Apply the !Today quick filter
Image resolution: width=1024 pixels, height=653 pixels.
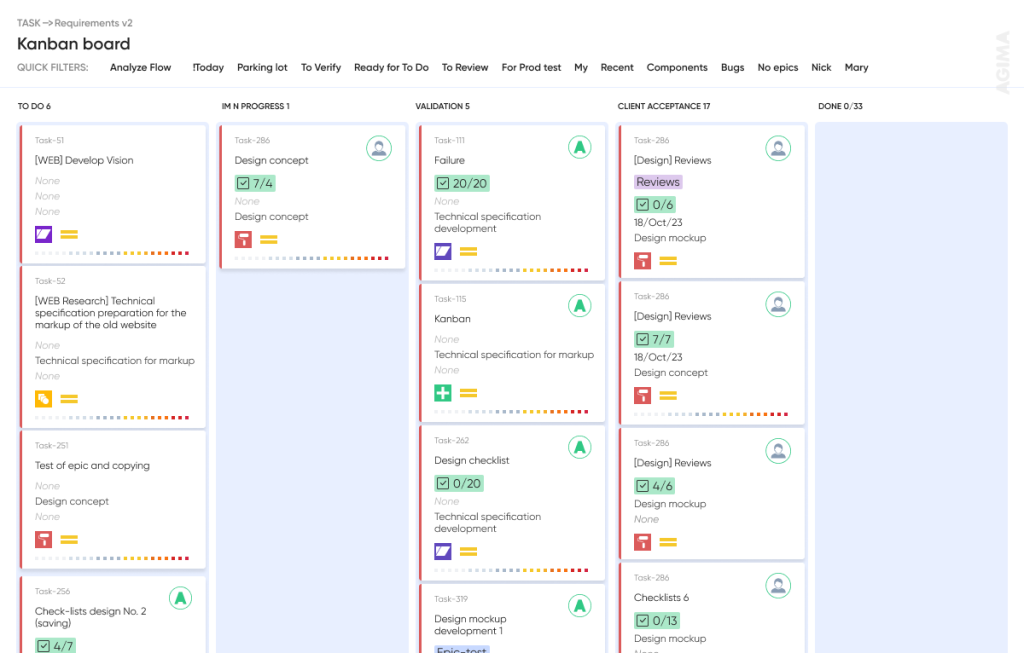208,67
